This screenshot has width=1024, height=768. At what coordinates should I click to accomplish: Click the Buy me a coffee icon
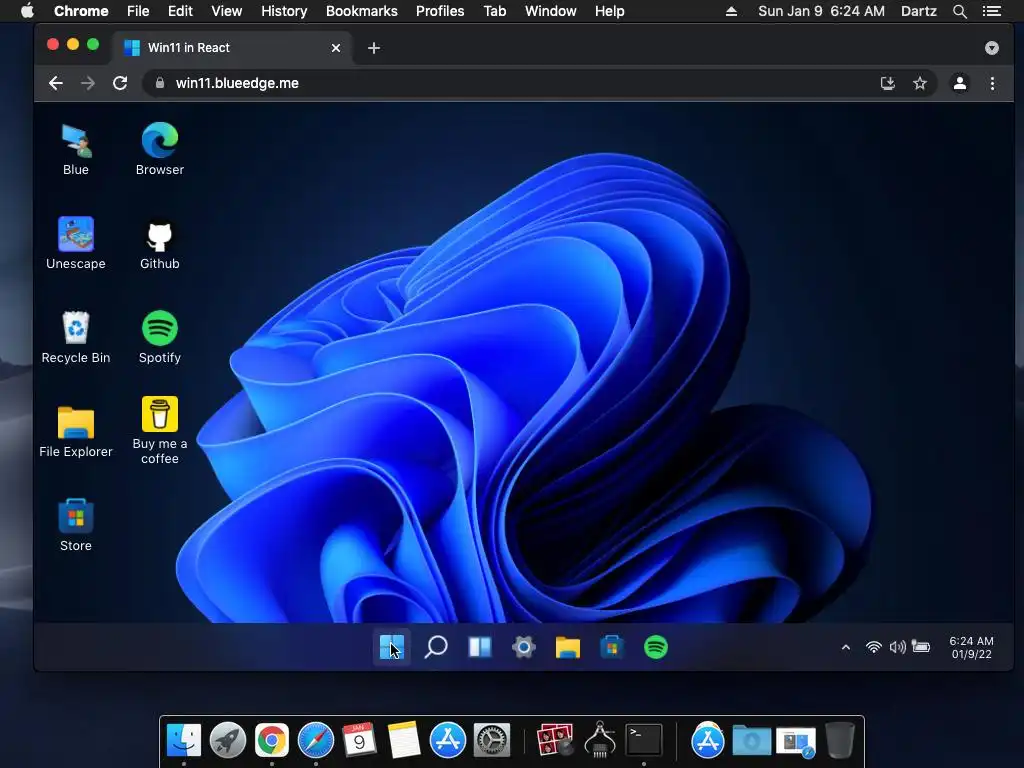pyautogui.click(x=159, y=431)
